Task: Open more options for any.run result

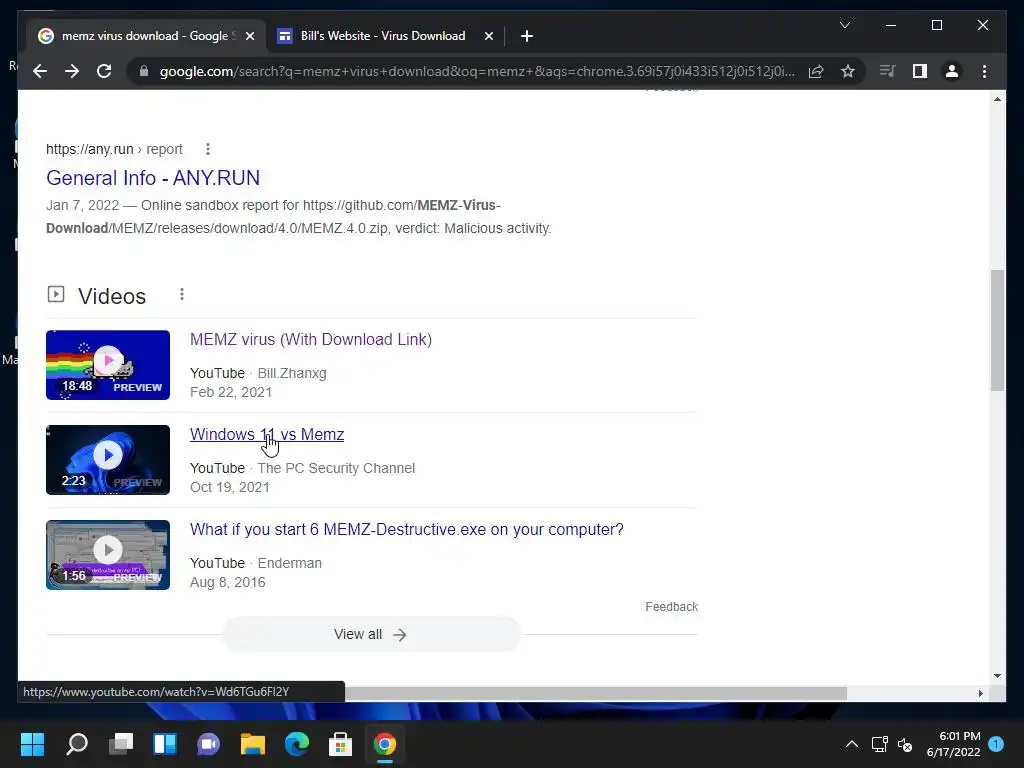Action: (x=208, y=149)
